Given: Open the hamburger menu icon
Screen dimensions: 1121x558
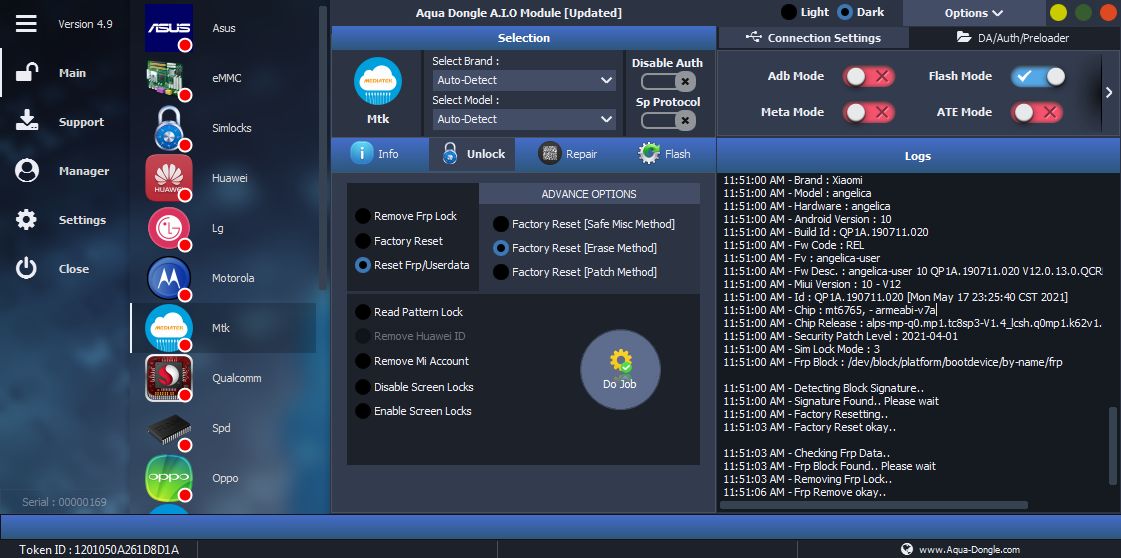Looking at the screenshot, I should [x=26, y=24].
